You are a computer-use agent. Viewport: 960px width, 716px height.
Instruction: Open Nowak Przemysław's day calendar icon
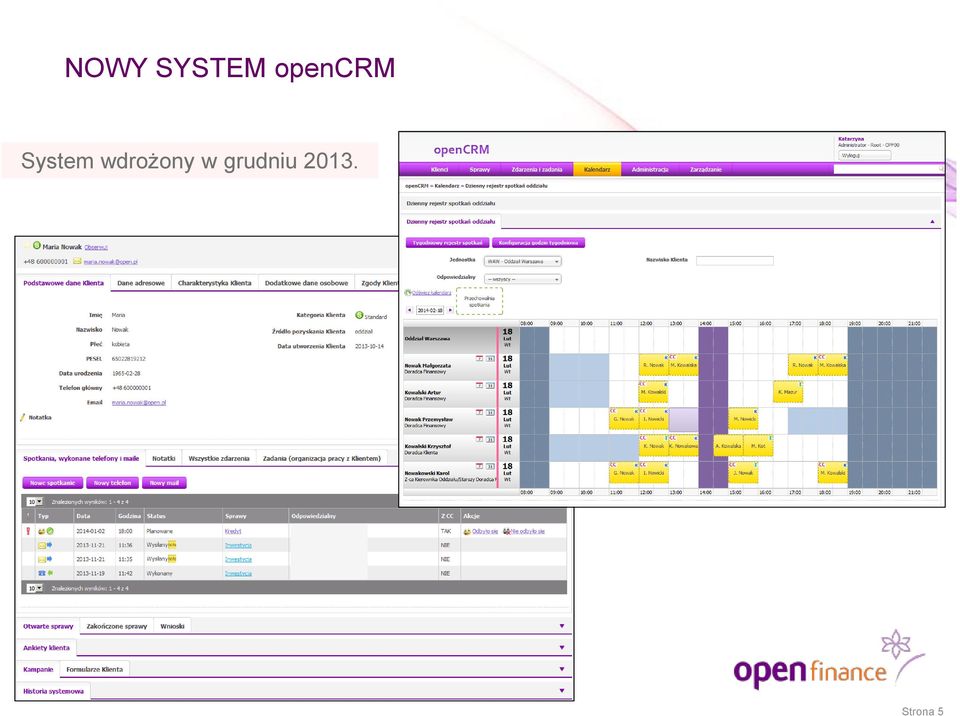[480, 412]
